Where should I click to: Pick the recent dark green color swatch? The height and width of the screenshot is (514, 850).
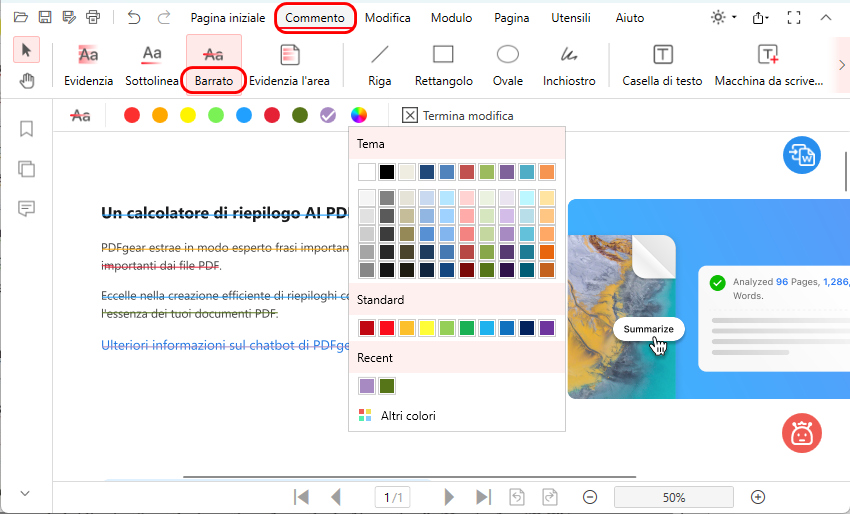click(387, 386)
